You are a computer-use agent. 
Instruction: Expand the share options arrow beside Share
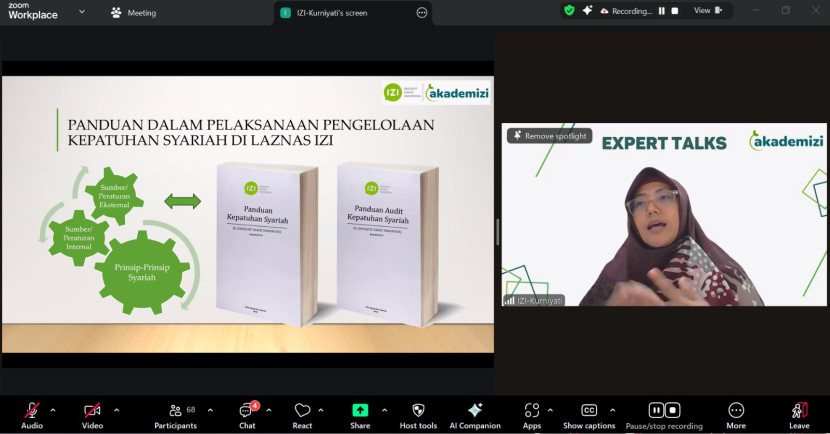pyautogui.click(x=381, y=410)
